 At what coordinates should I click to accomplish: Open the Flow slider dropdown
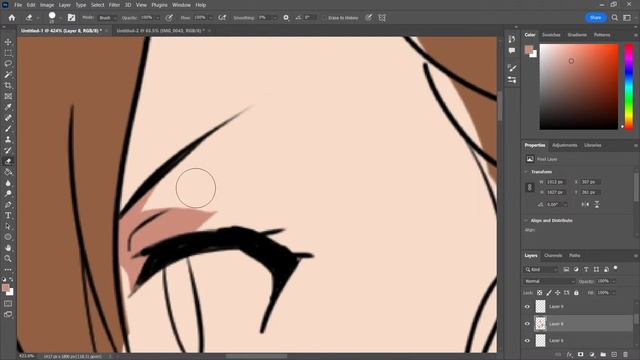click(x=210, y=18)
